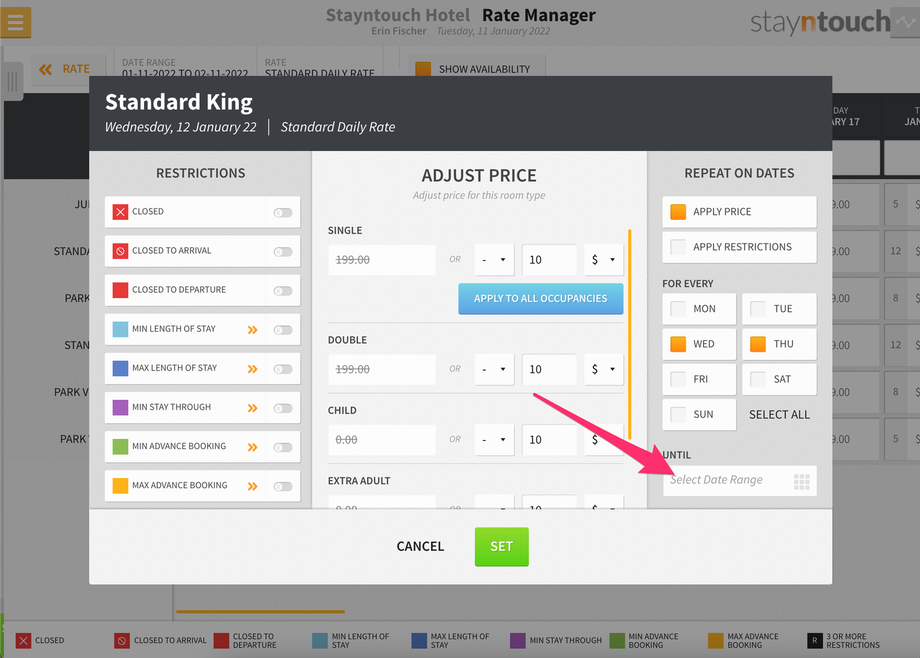
Task: Click the orange price panel scrollbar
Action: tap(630, 334)
